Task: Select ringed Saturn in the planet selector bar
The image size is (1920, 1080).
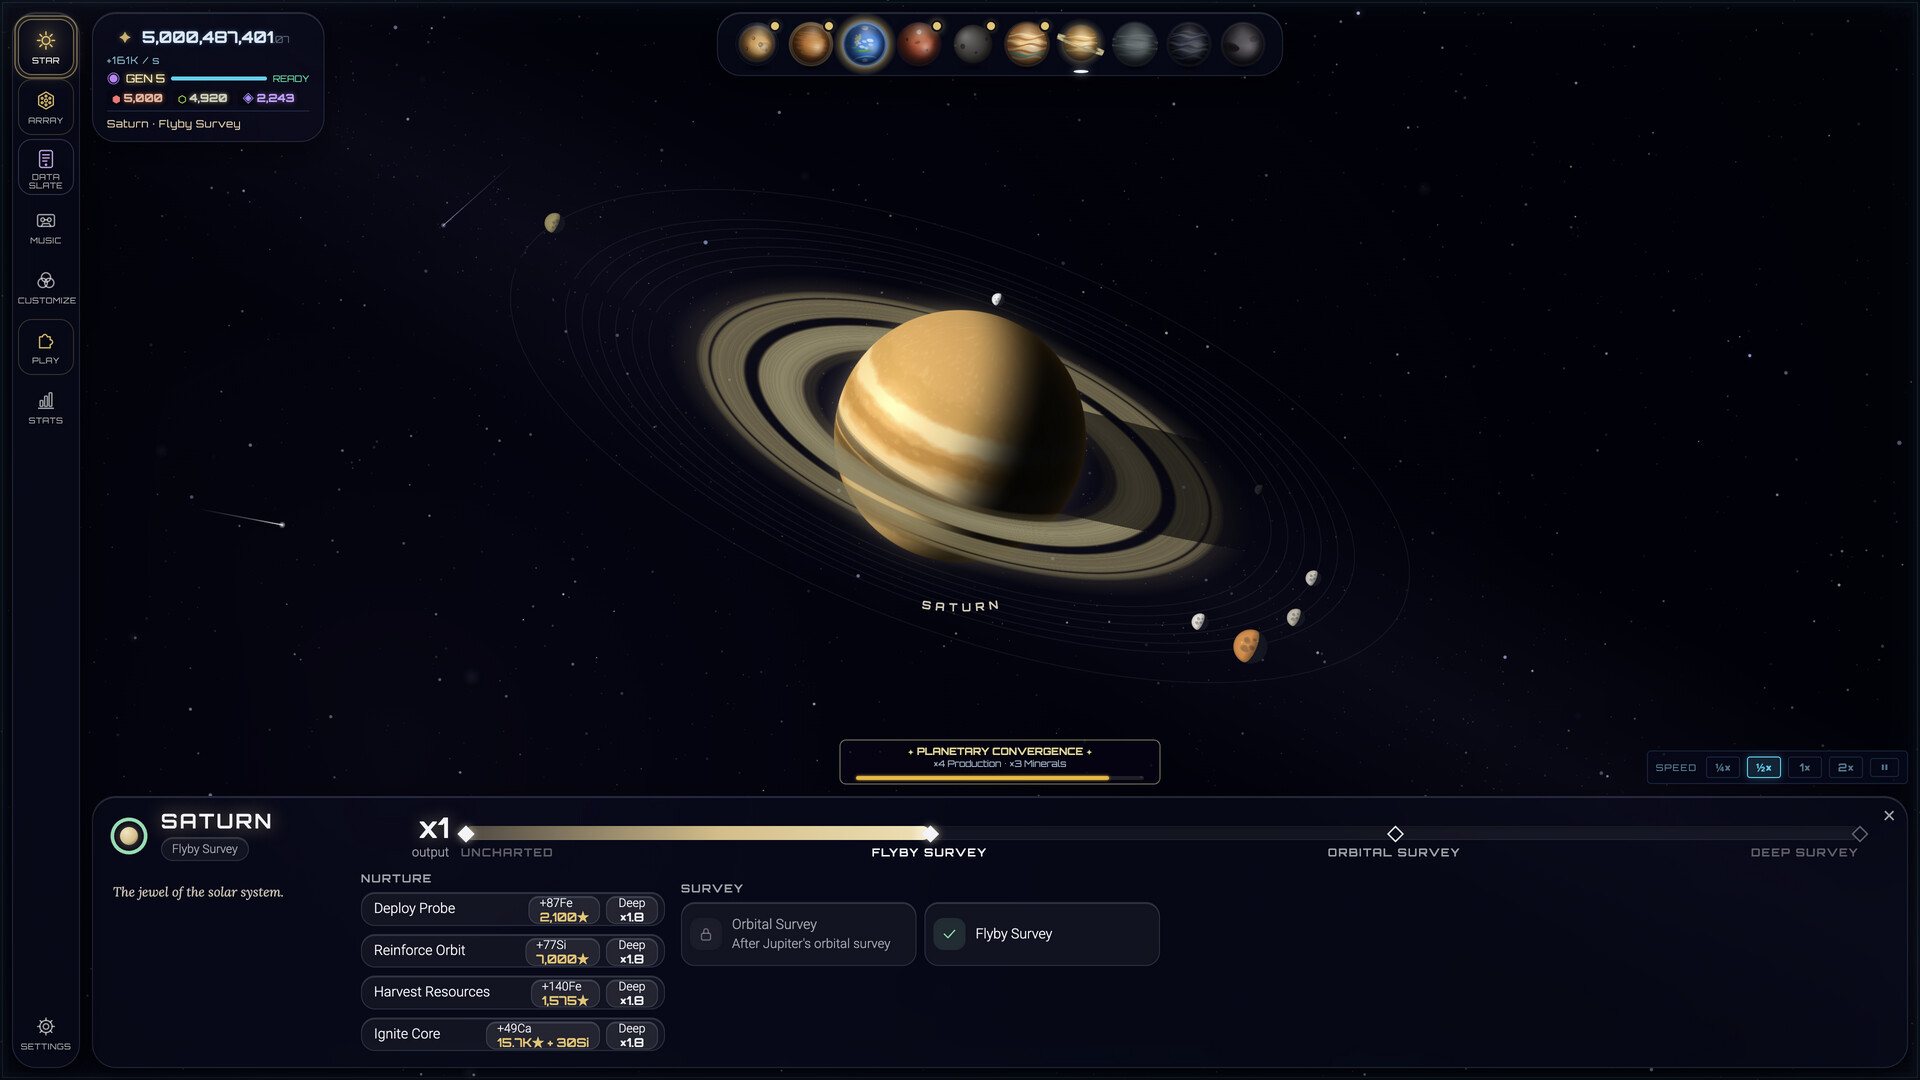Action: point(1081,44)
